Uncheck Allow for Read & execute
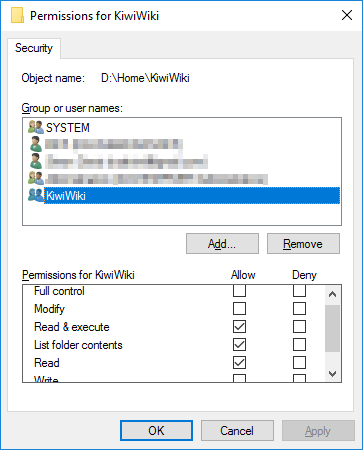 pyautogui.click(x=239, y=327)
